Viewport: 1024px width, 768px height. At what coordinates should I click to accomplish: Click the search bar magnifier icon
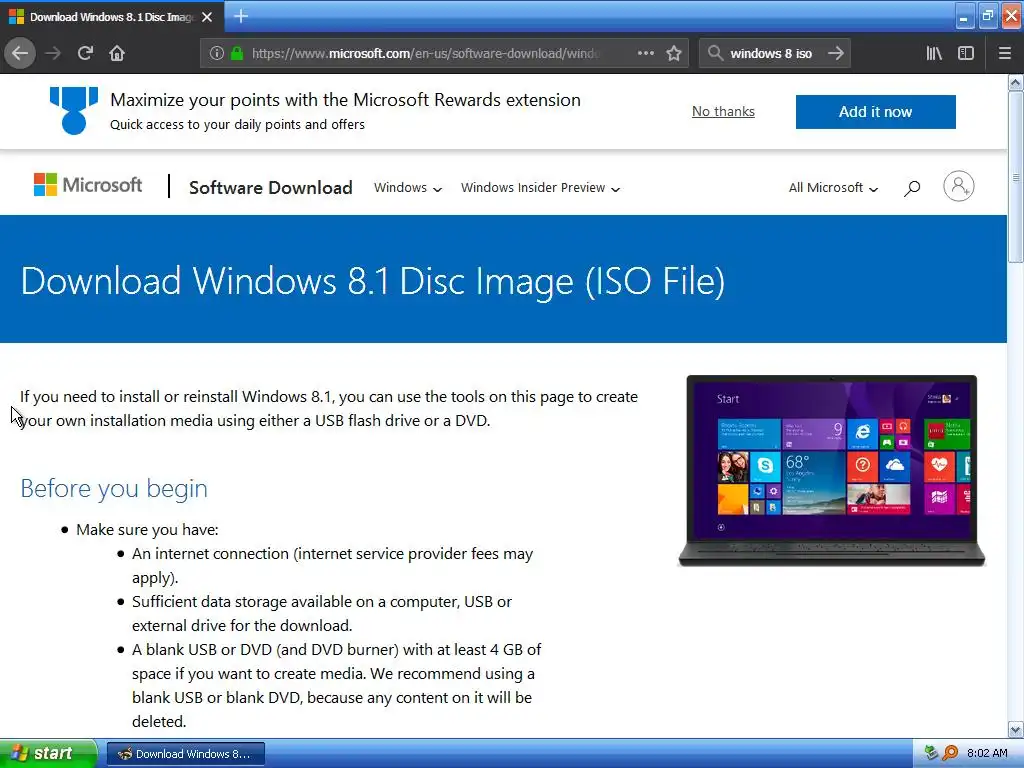coord(715,53)
